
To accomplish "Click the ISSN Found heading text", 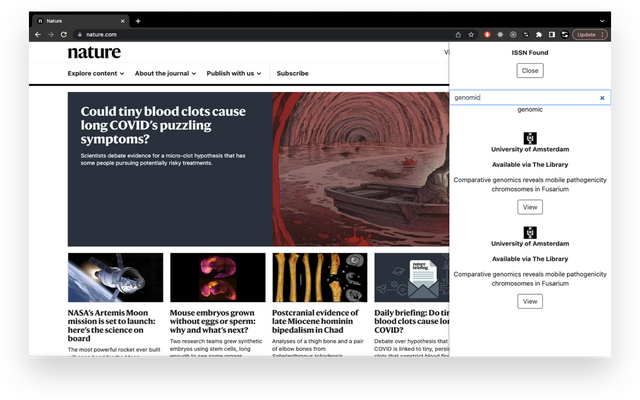I will (530, 53).
